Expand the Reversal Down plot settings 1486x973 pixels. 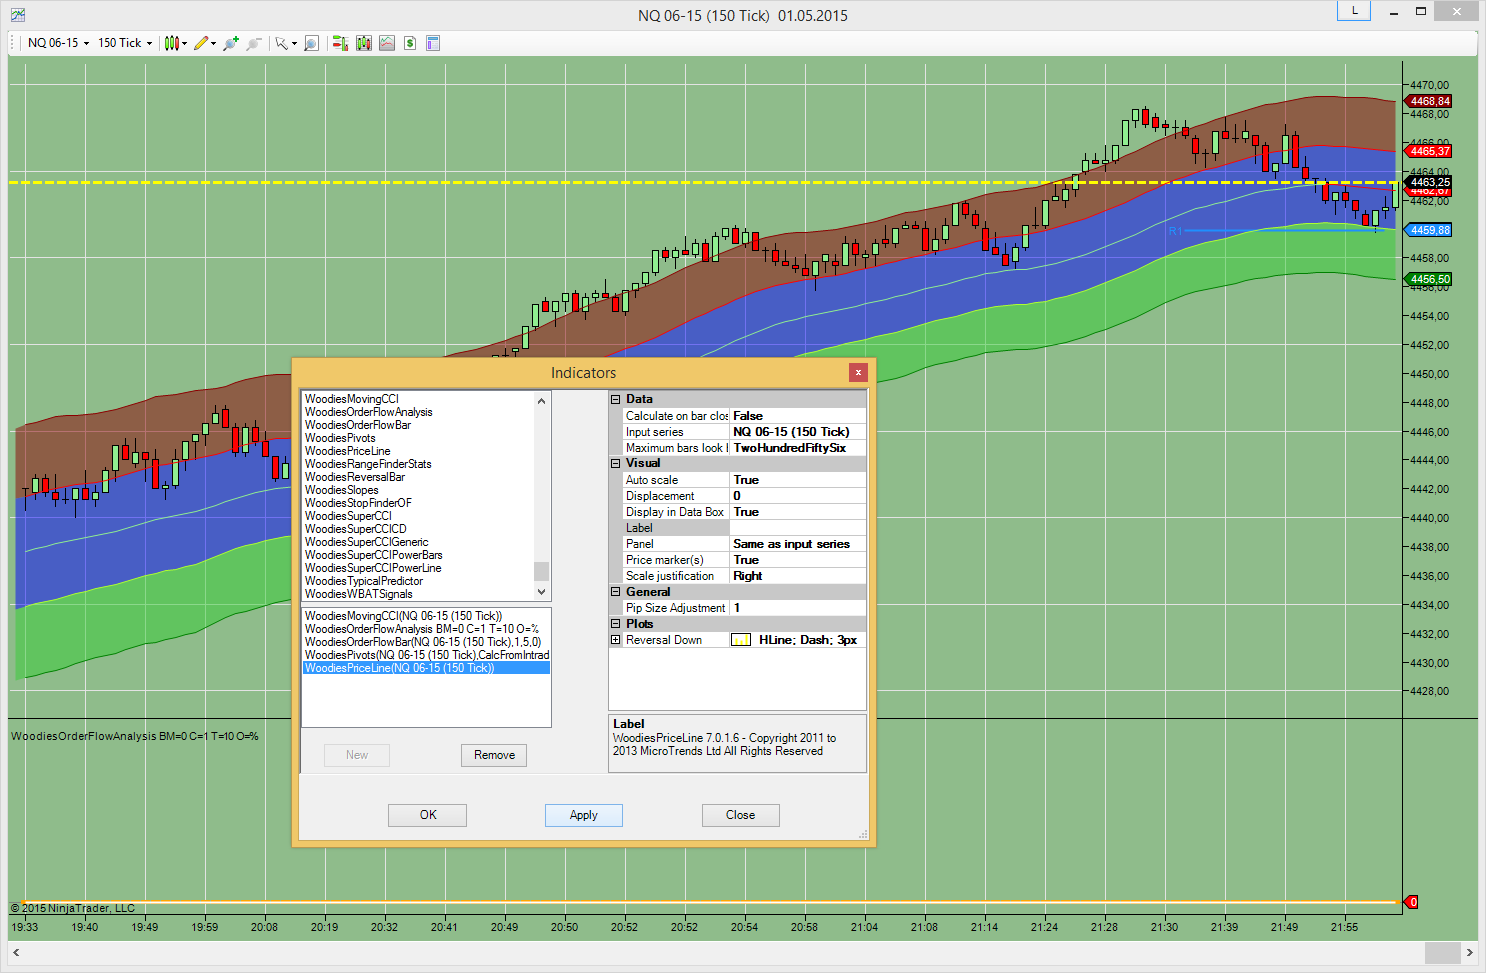(x=616, y=640)
